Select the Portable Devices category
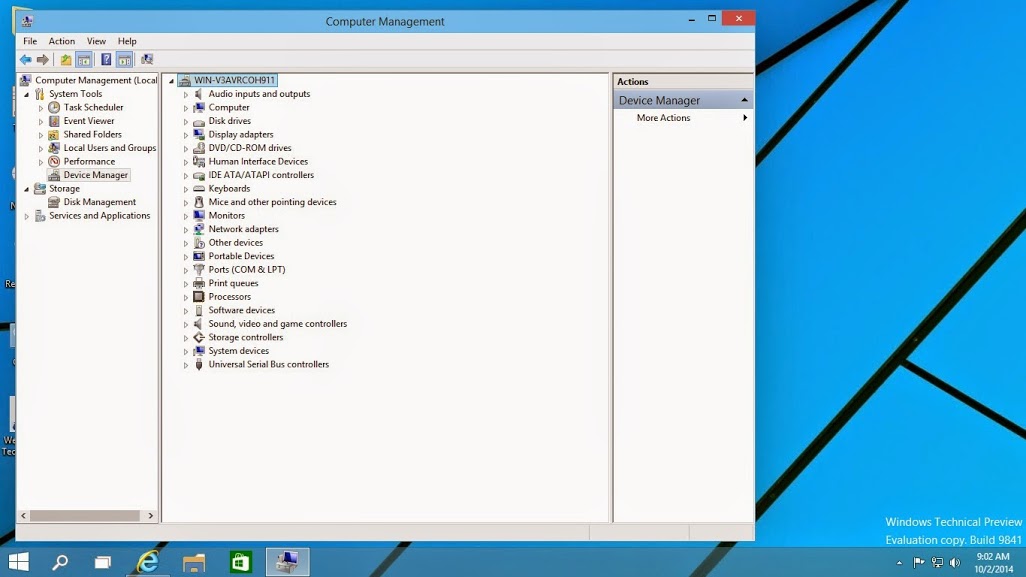The width and height of the screenshot is (1026, 577). tap(241, 256)
